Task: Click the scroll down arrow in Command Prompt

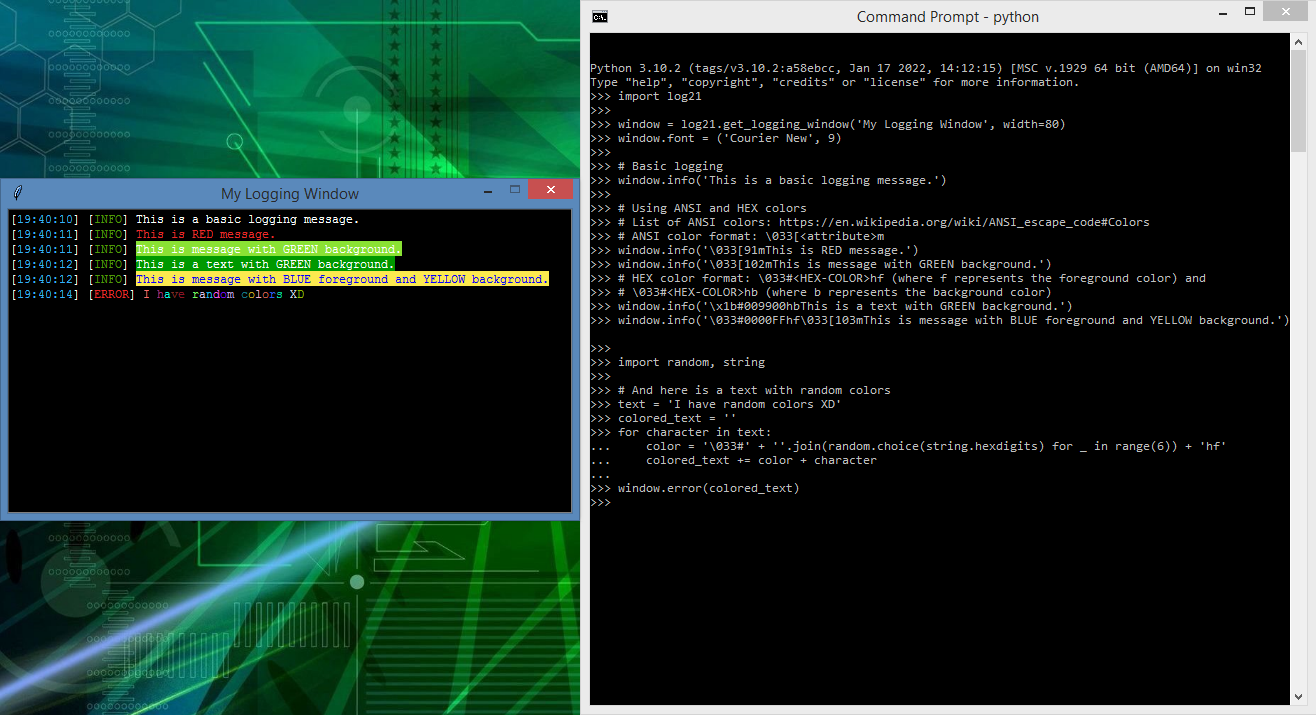Action: coord(1298,697)
